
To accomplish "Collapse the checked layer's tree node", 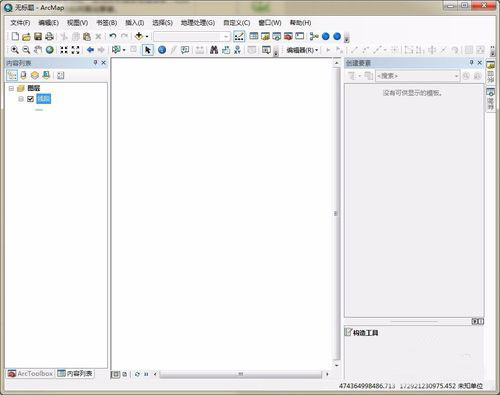I will click(x=21, y=99).
